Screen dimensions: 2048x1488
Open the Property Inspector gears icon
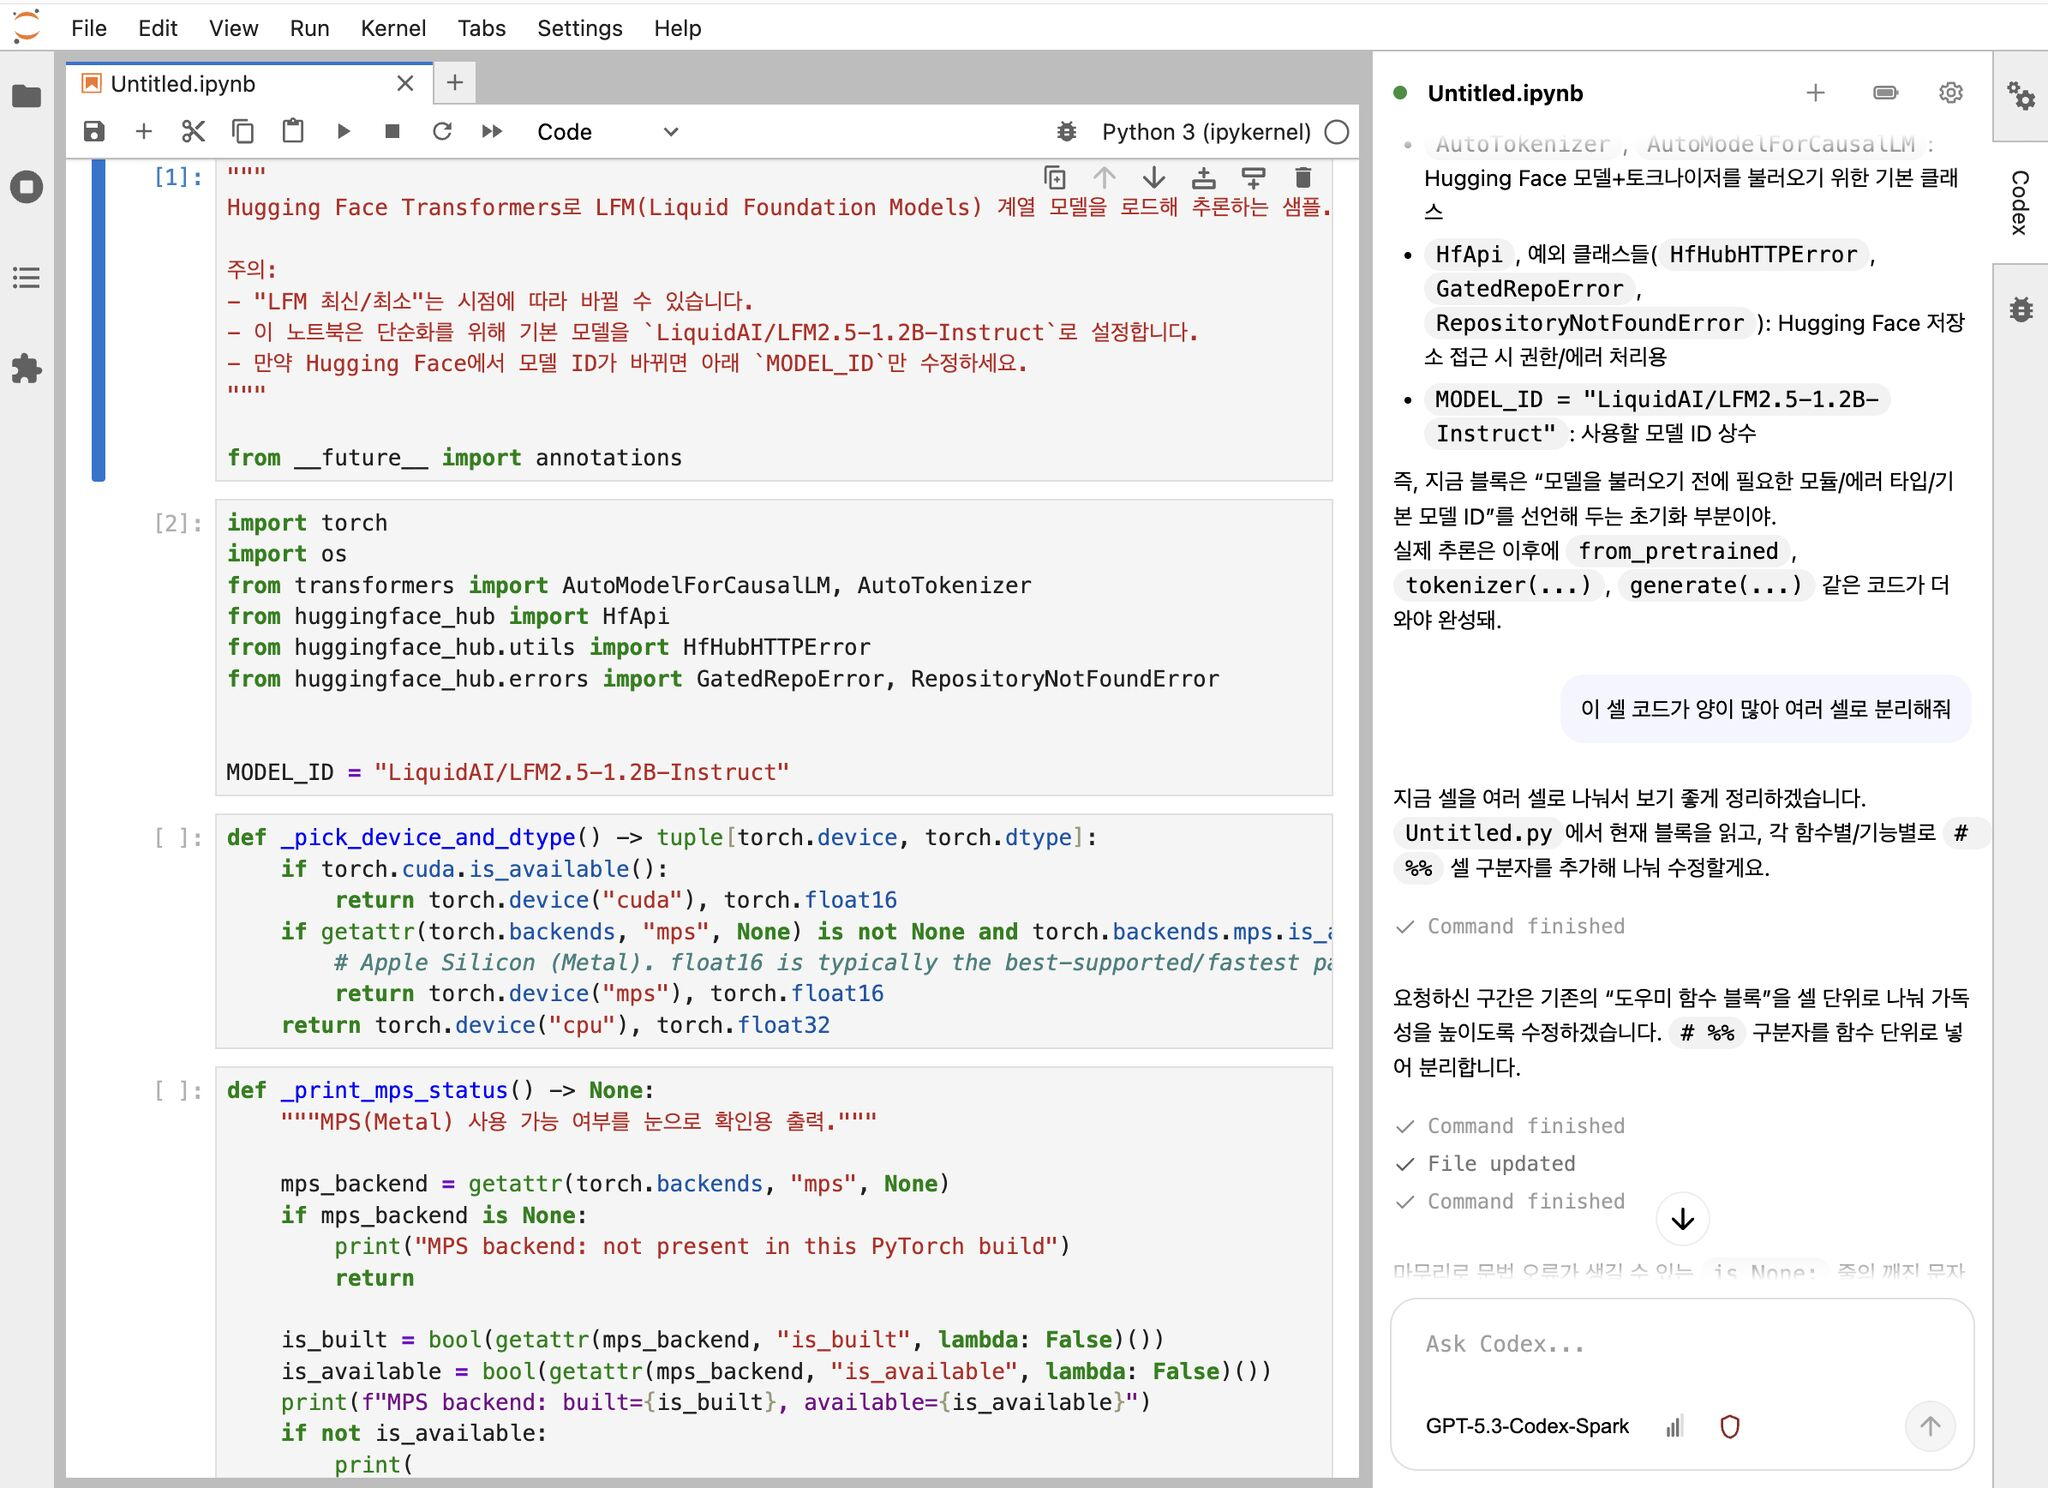point(2021,96)
